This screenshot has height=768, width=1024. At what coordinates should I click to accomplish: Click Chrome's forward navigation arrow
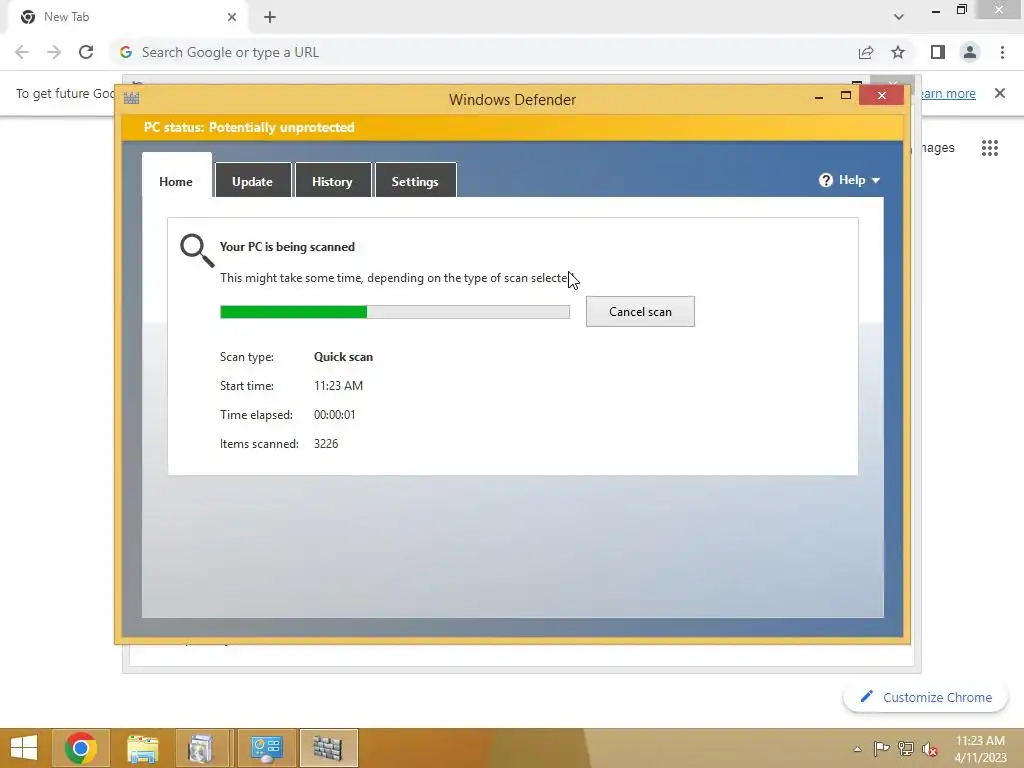pyautogui.click(x=54, y=52)
